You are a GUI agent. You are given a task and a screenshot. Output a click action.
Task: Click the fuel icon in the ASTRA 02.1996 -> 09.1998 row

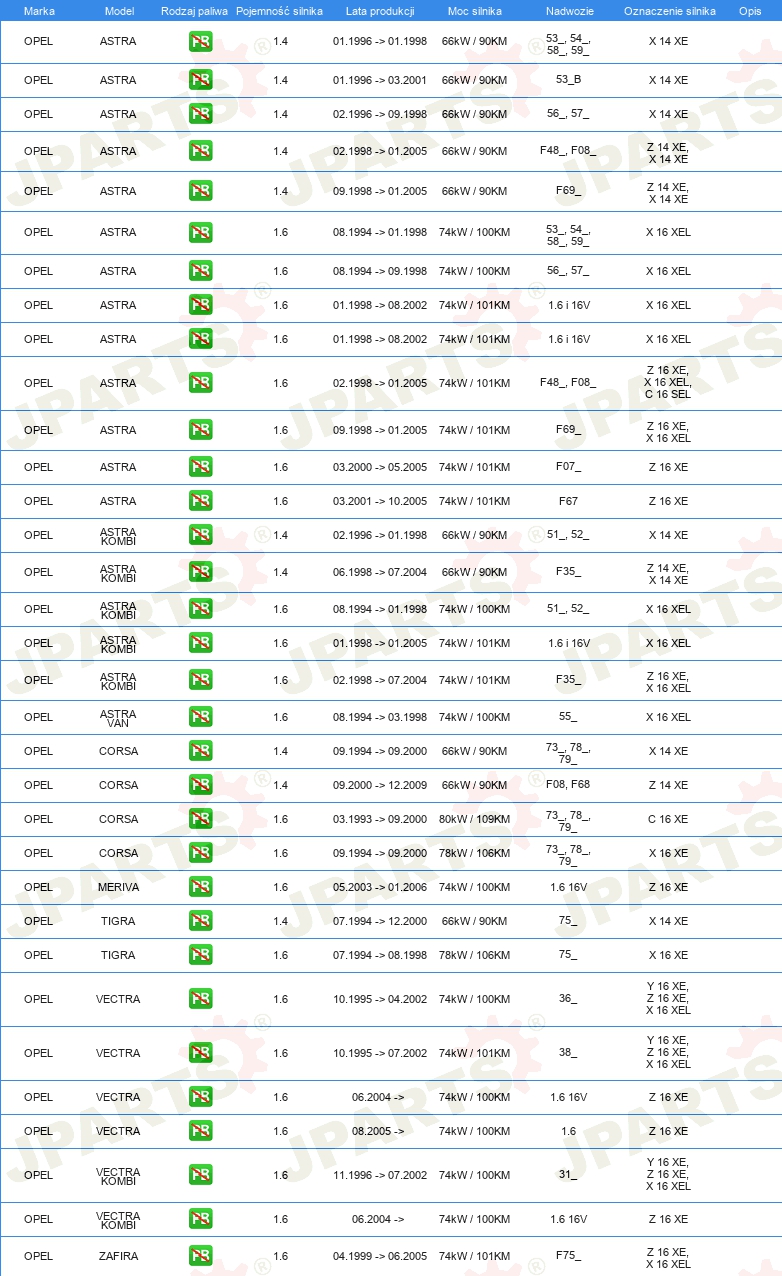click(200, 114)
